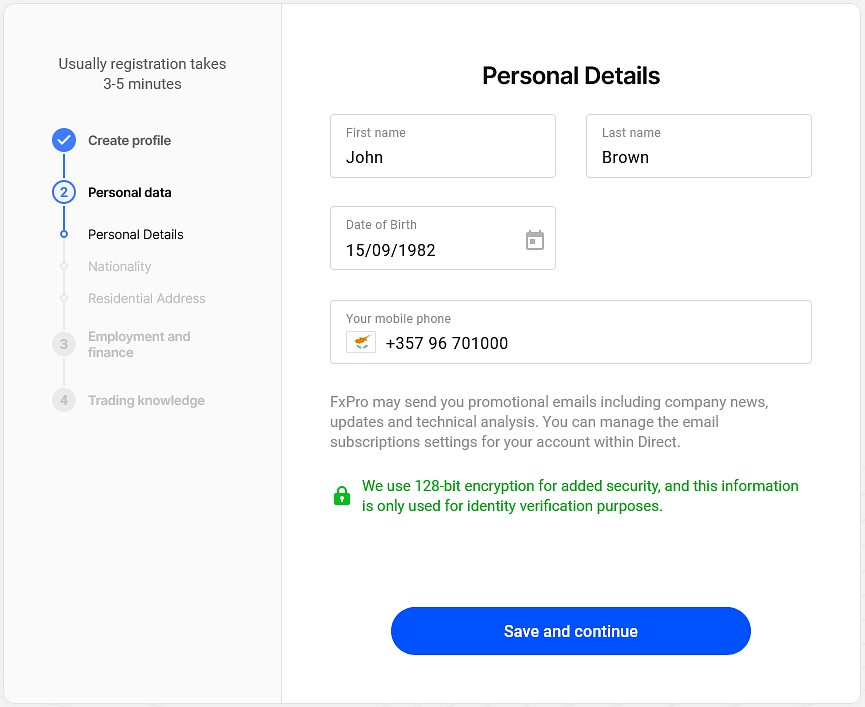Select Trading knowledge step

(x=146, y=400)
